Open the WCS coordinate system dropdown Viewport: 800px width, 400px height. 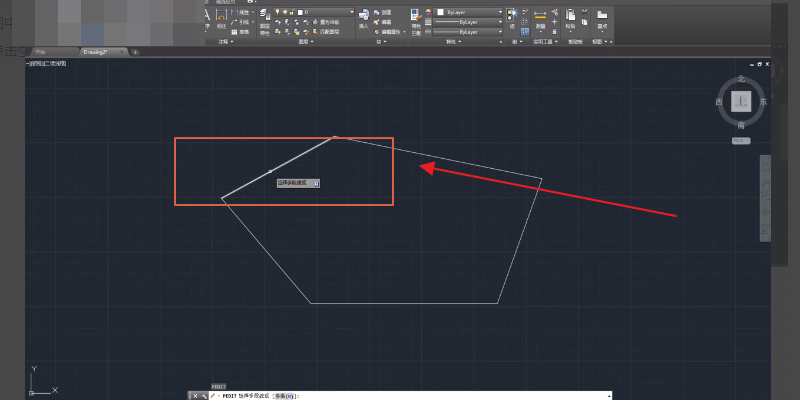coord(741,141)
